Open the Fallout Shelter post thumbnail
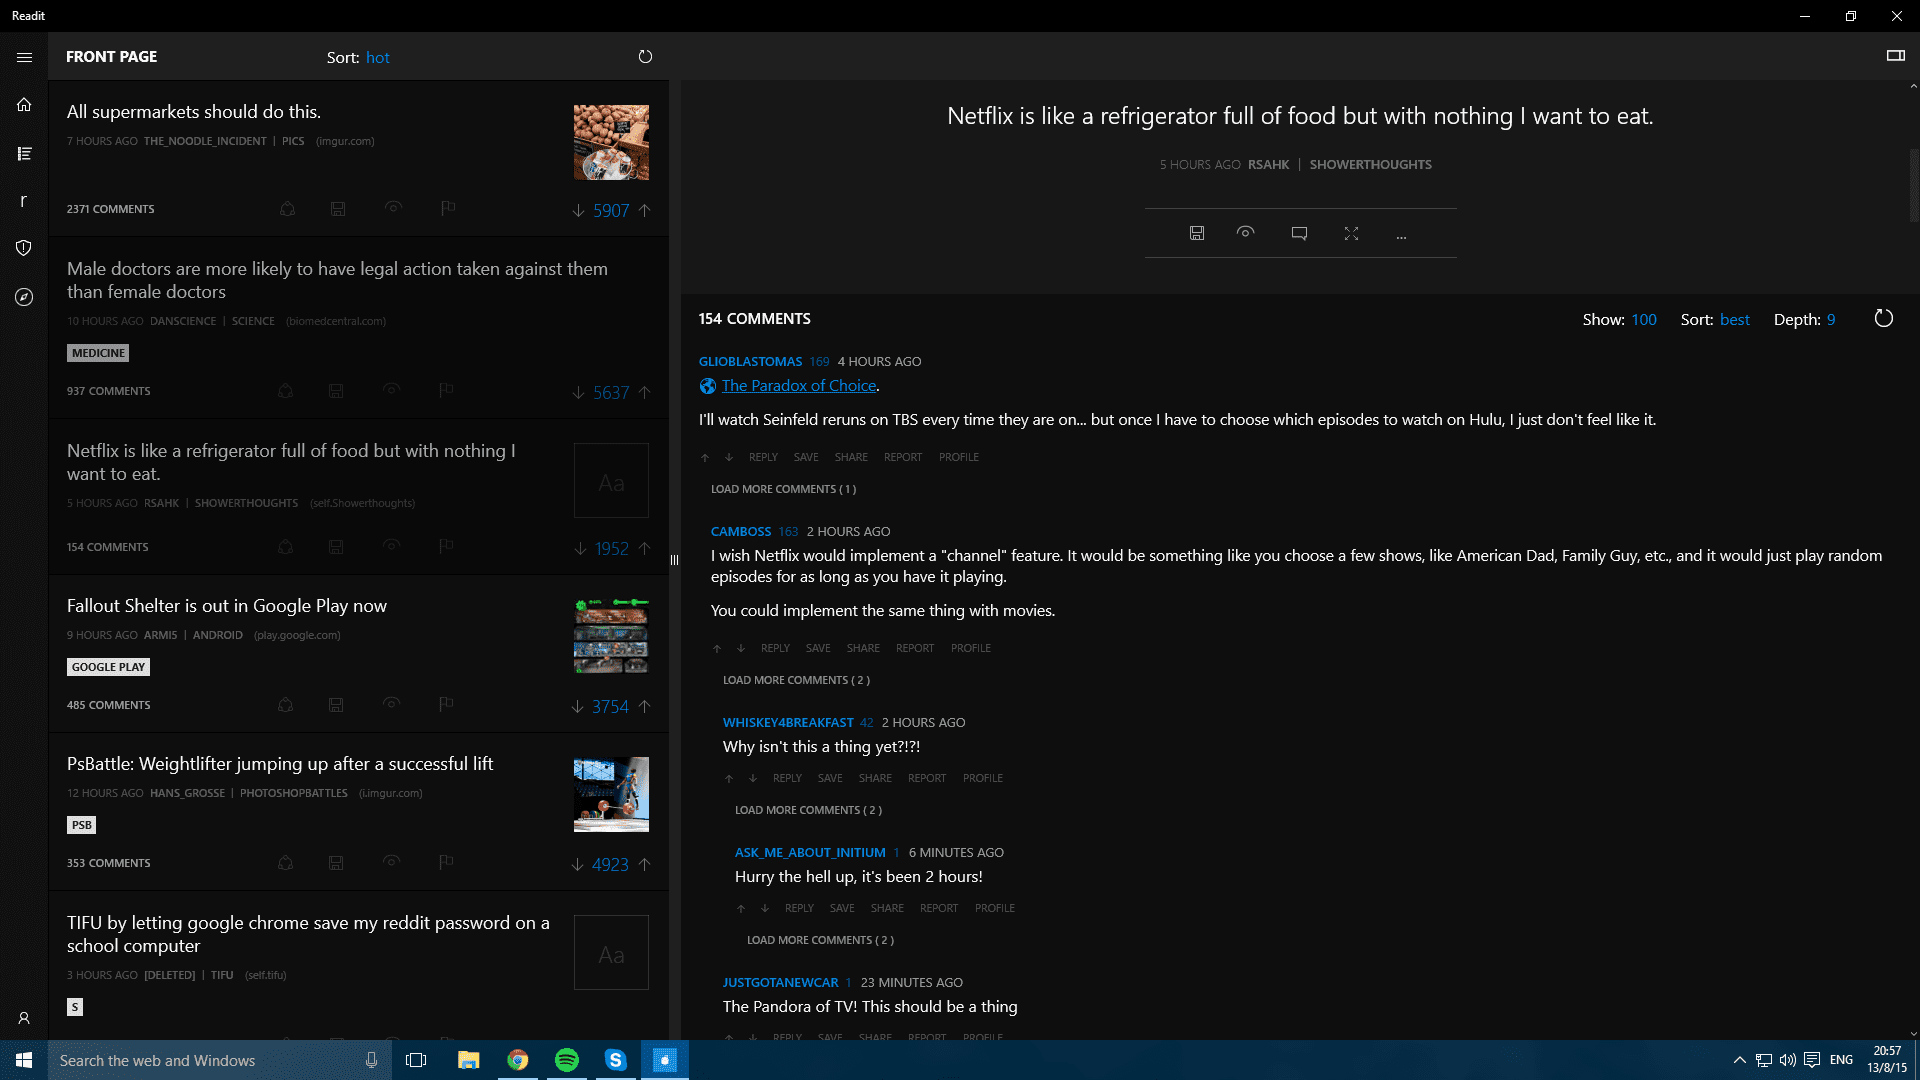 611,635
